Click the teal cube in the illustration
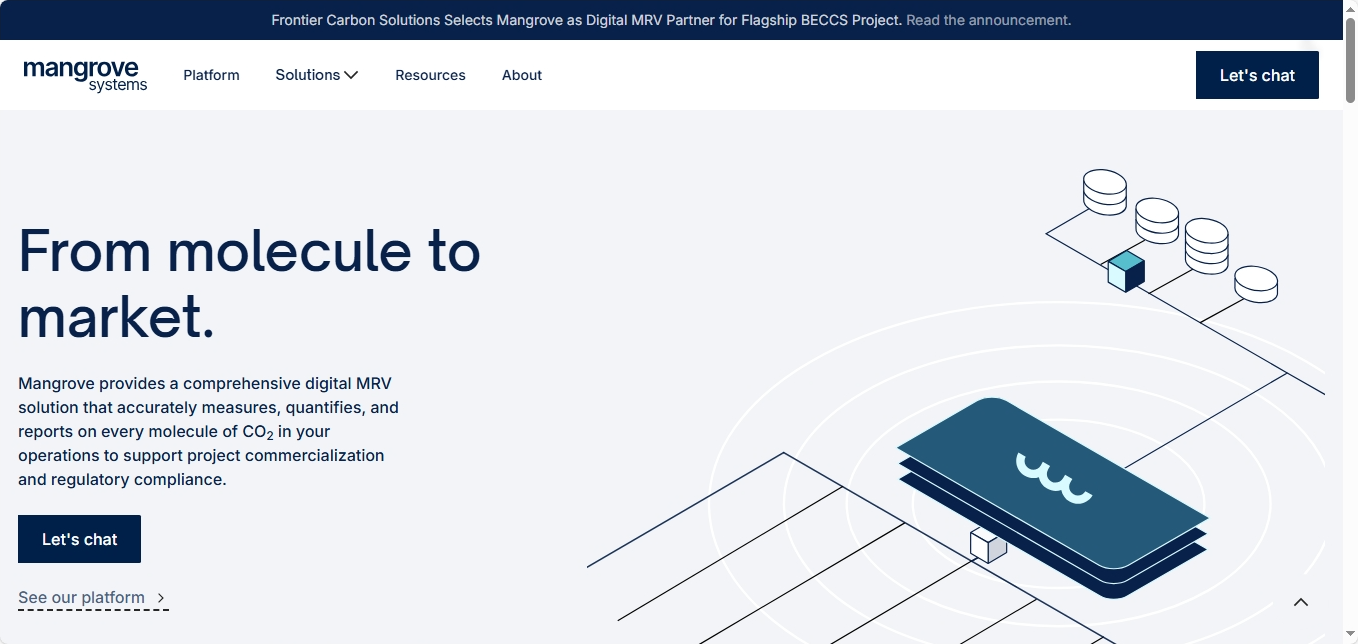1358x644 pixels. 1126,271
